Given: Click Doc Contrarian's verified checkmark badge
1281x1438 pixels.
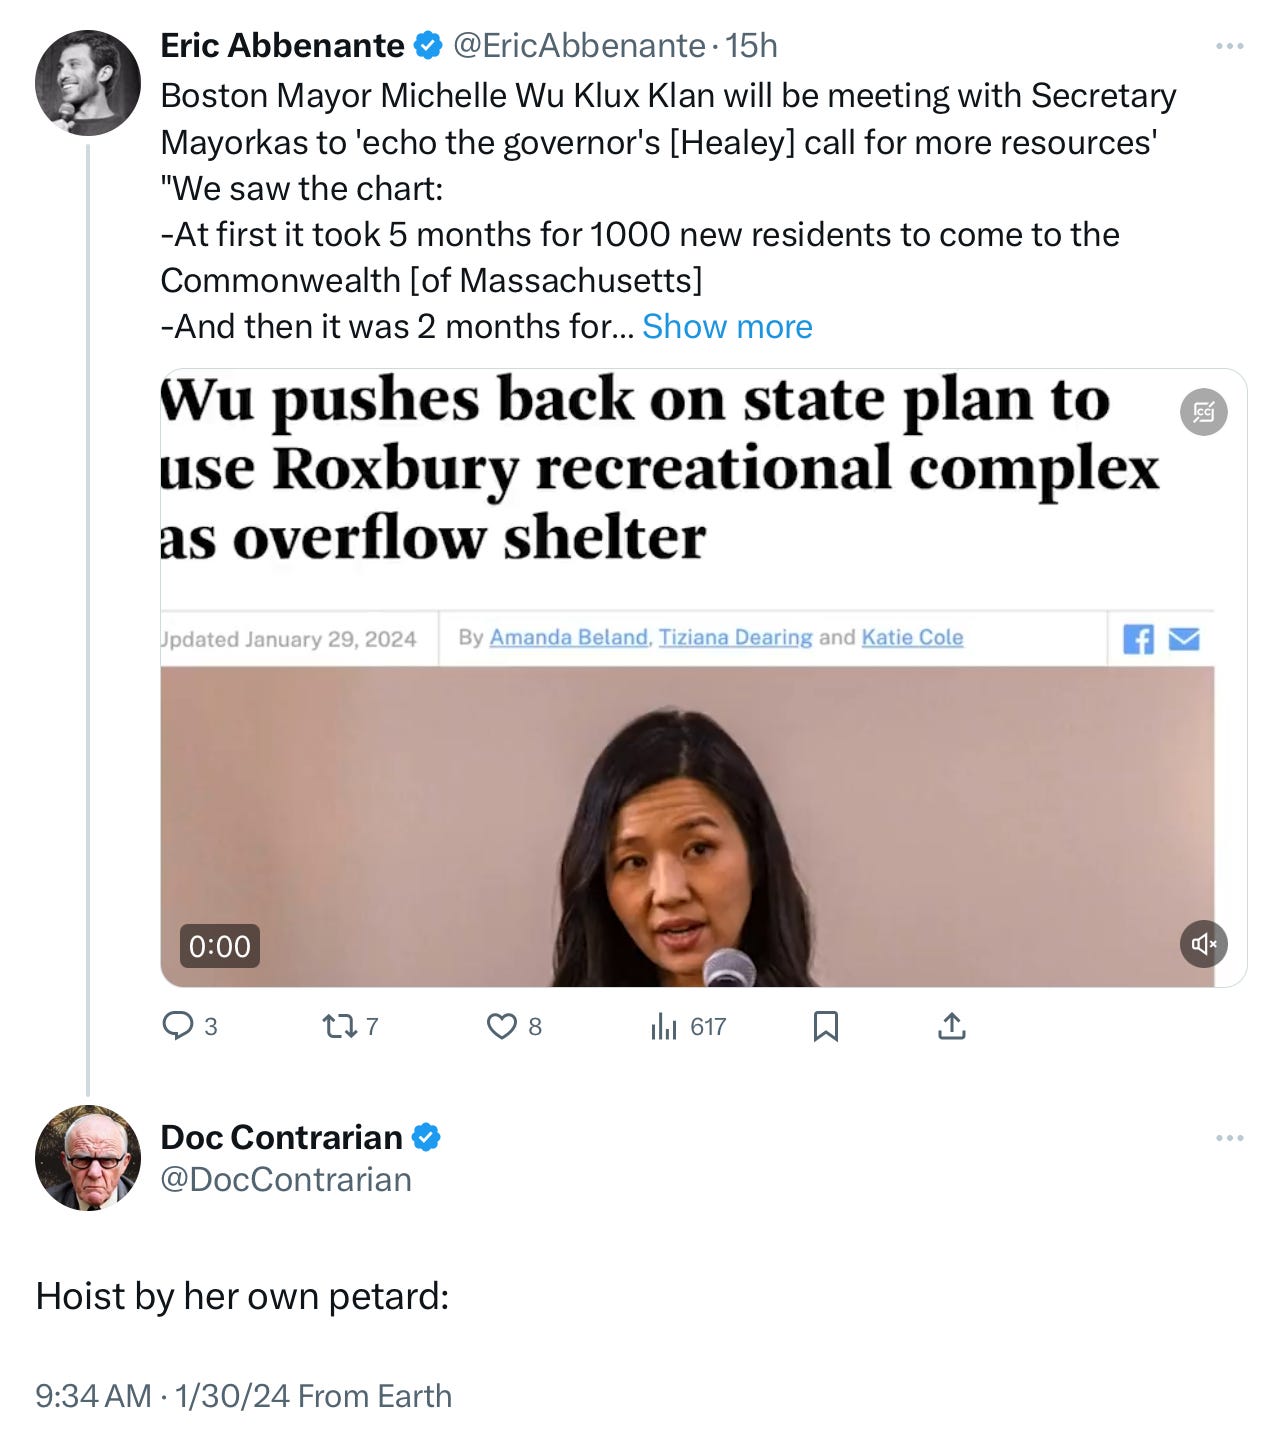Looking at the screenshot, I should [426, 1137].
